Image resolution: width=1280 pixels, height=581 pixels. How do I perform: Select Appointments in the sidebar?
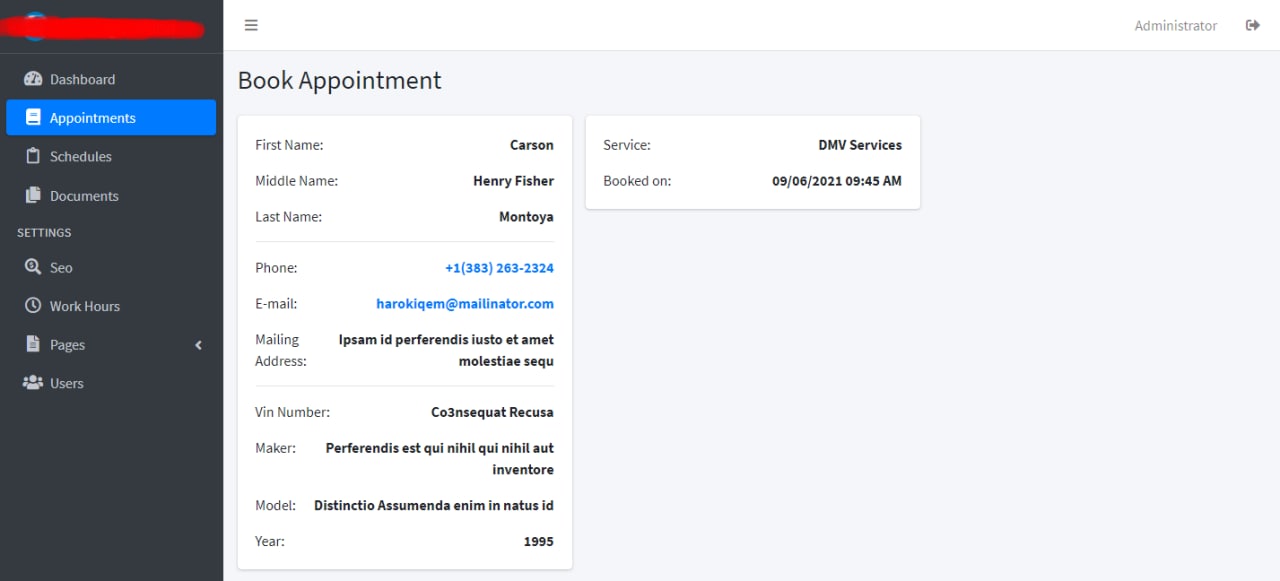pyautogui.click(x=111, y=117)
